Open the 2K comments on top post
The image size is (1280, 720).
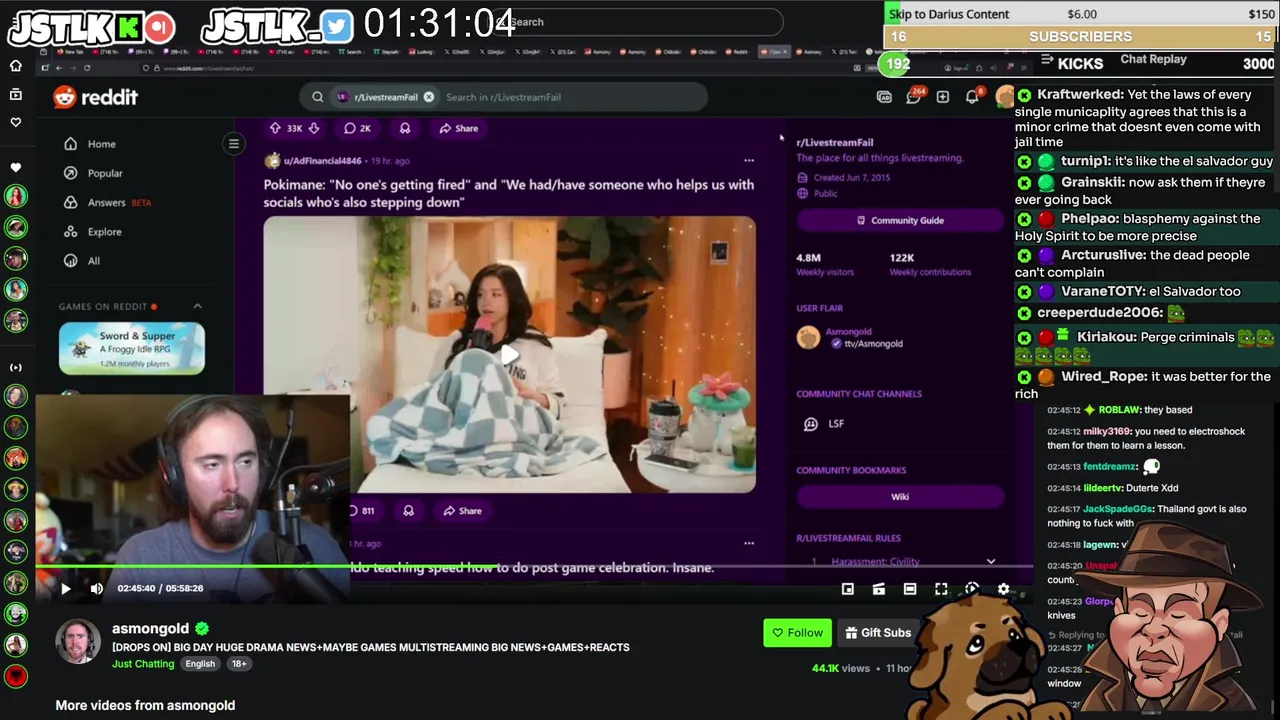coord(357,128)
